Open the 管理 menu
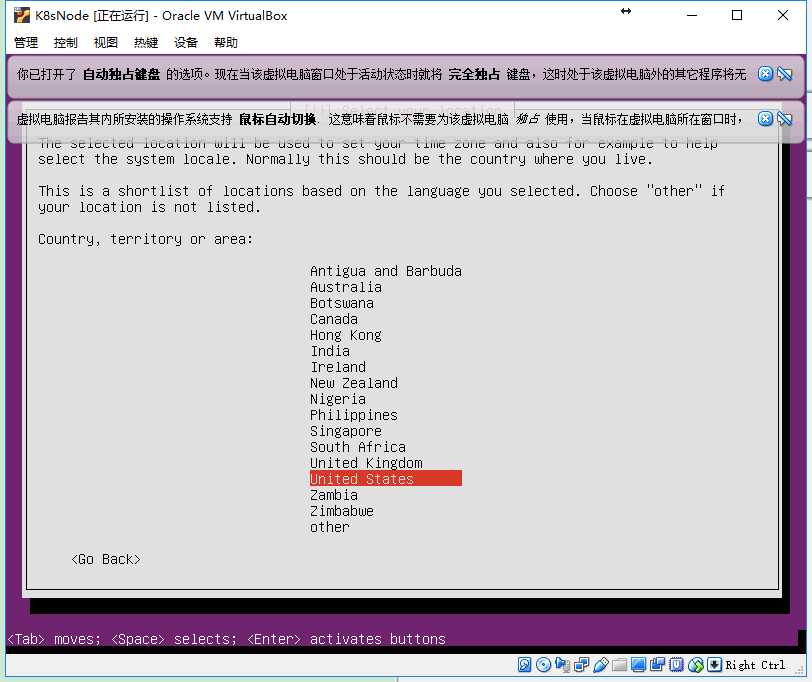This screenshot has height=682, width=812. click(x=26, y=42)
